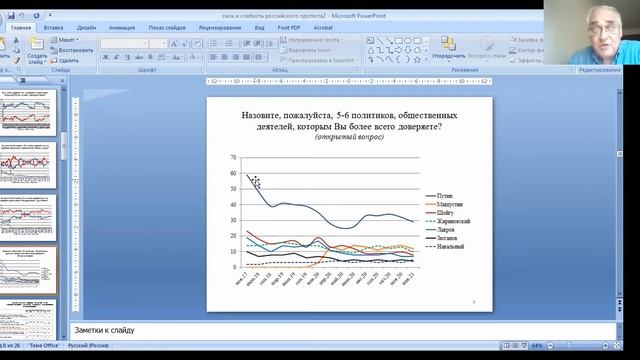This screenshot has height=360, width=640.
Task: Select the right block arrow shape
Action: pyautogui.click(x=399, y=50)
